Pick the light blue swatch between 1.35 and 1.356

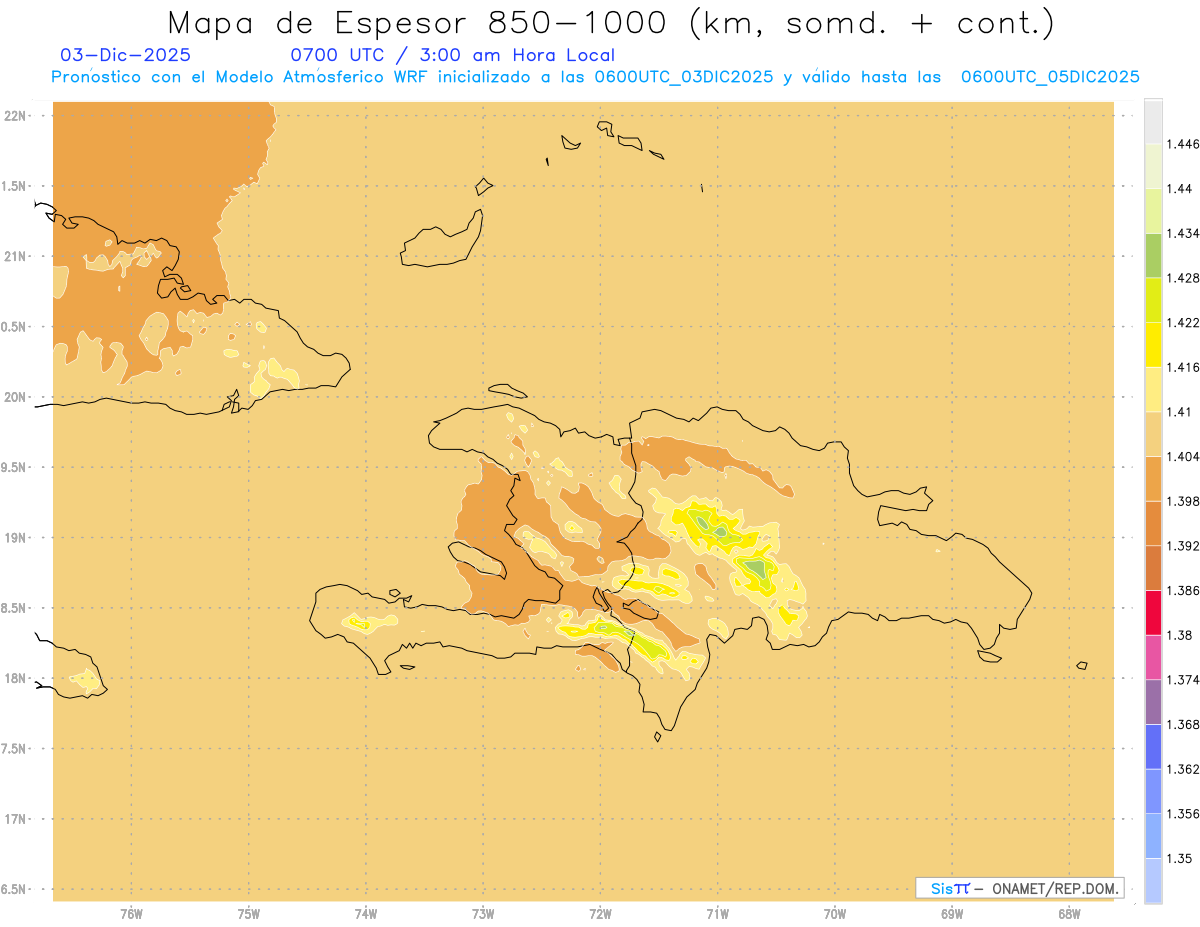(x=1153, y=836)
